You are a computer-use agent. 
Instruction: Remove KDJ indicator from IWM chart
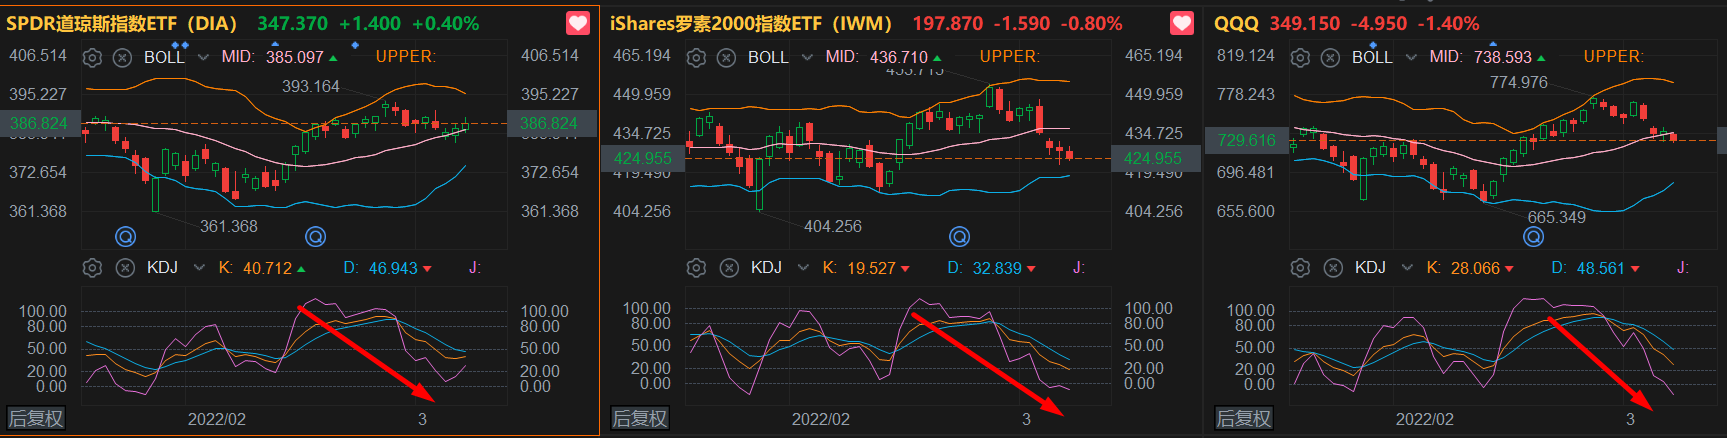pyautogui.click(x=729, y=268)
